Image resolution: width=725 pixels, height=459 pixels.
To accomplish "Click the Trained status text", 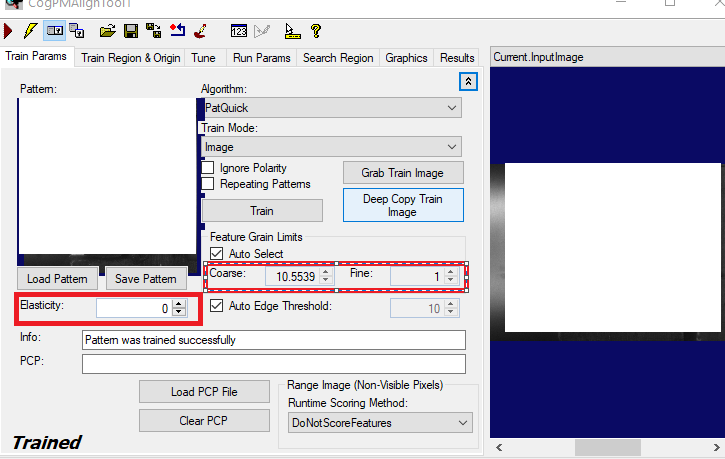I will coord(47,443).
